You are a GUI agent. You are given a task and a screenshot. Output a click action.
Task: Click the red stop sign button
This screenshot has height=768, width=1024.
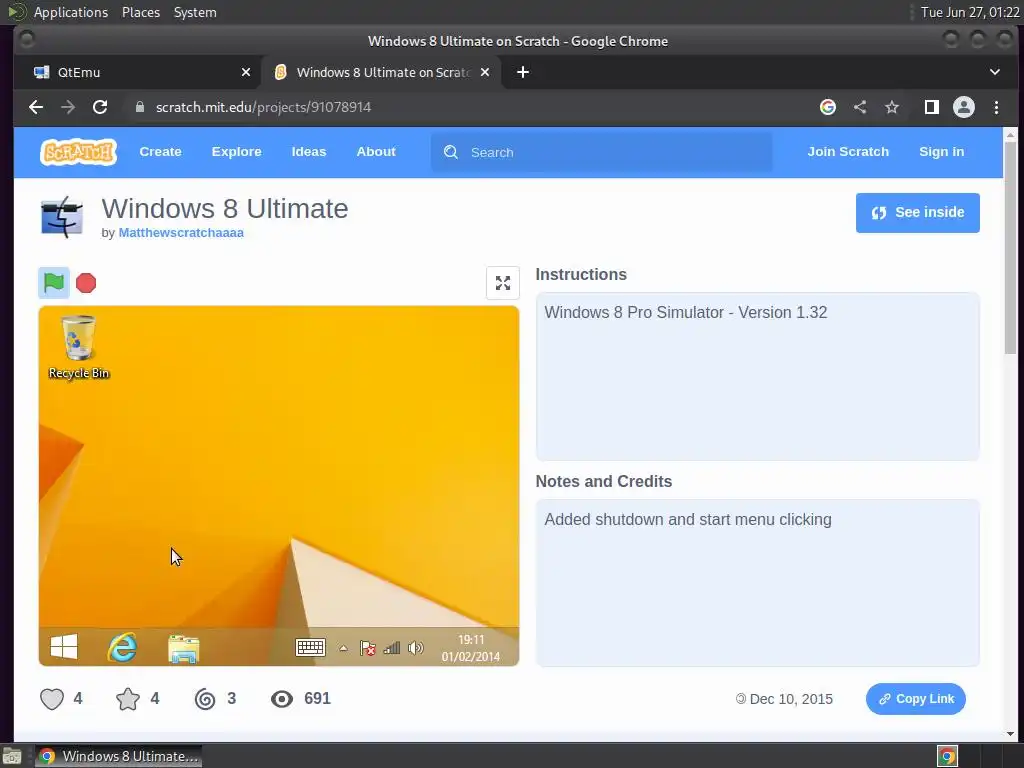[x=86, y=283]
